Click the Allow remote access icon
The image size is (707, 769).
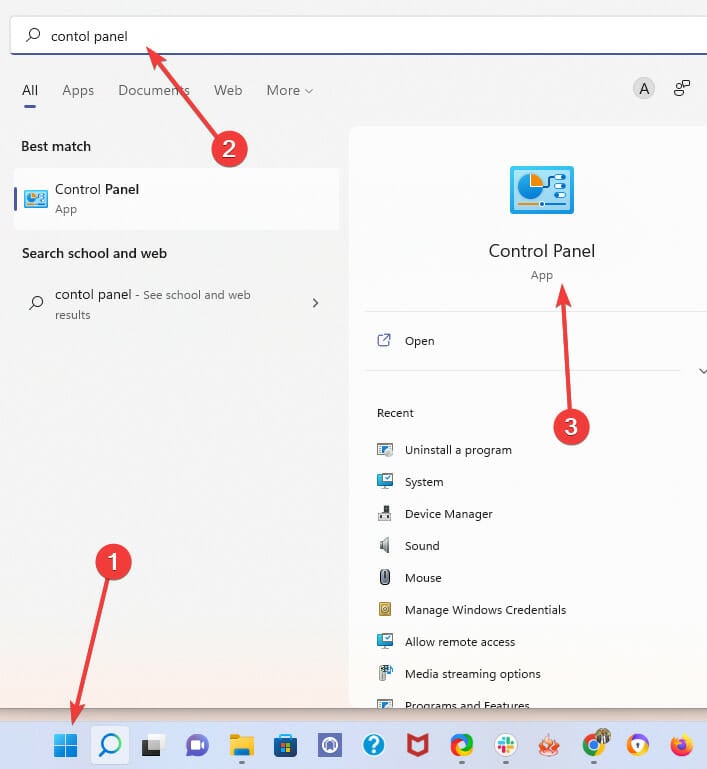385,641
